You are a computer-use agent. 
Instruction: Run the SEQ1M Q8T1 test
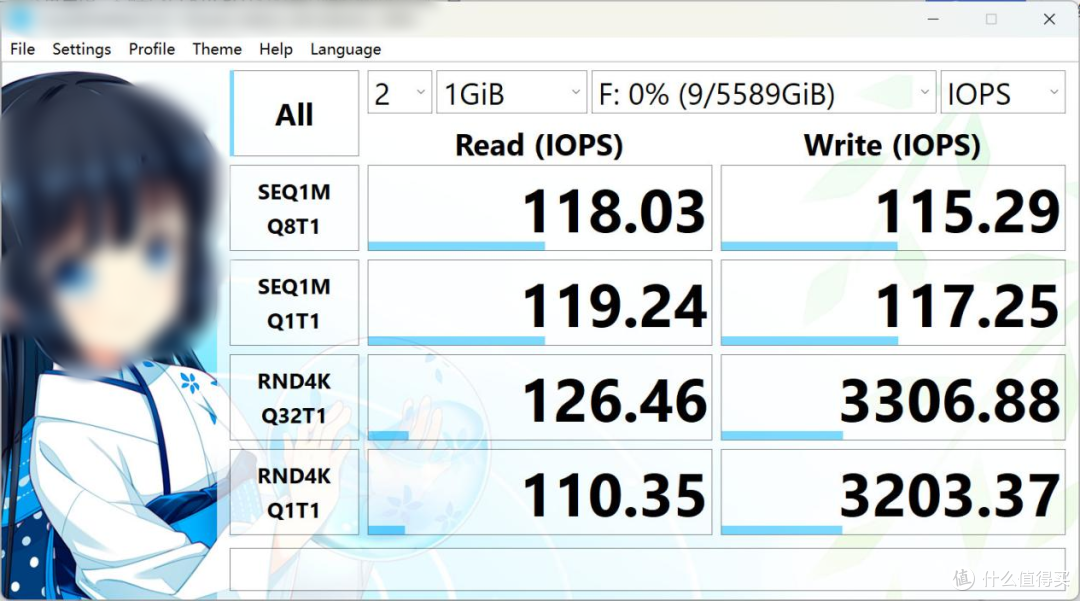tap(294, 208)
